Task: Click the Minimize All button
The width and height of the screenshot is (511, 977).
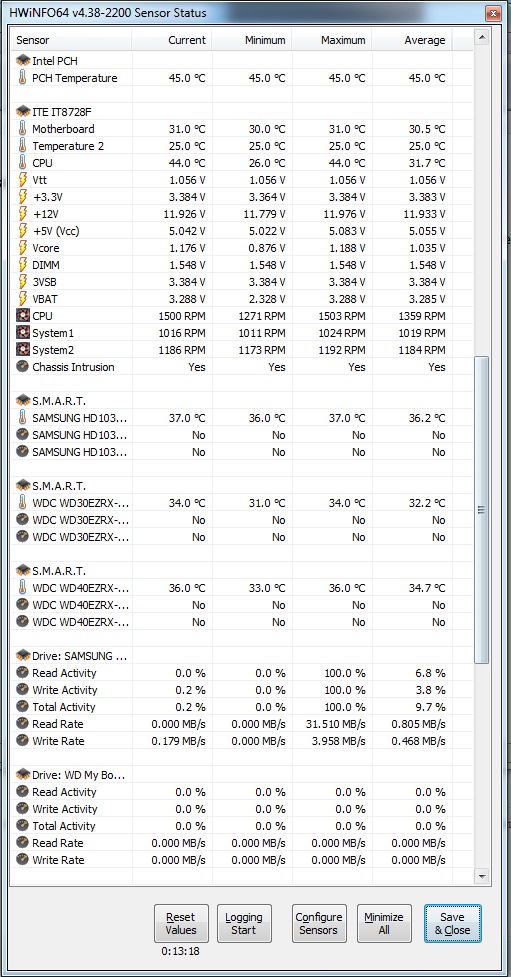Action: (x=384, y=923)
